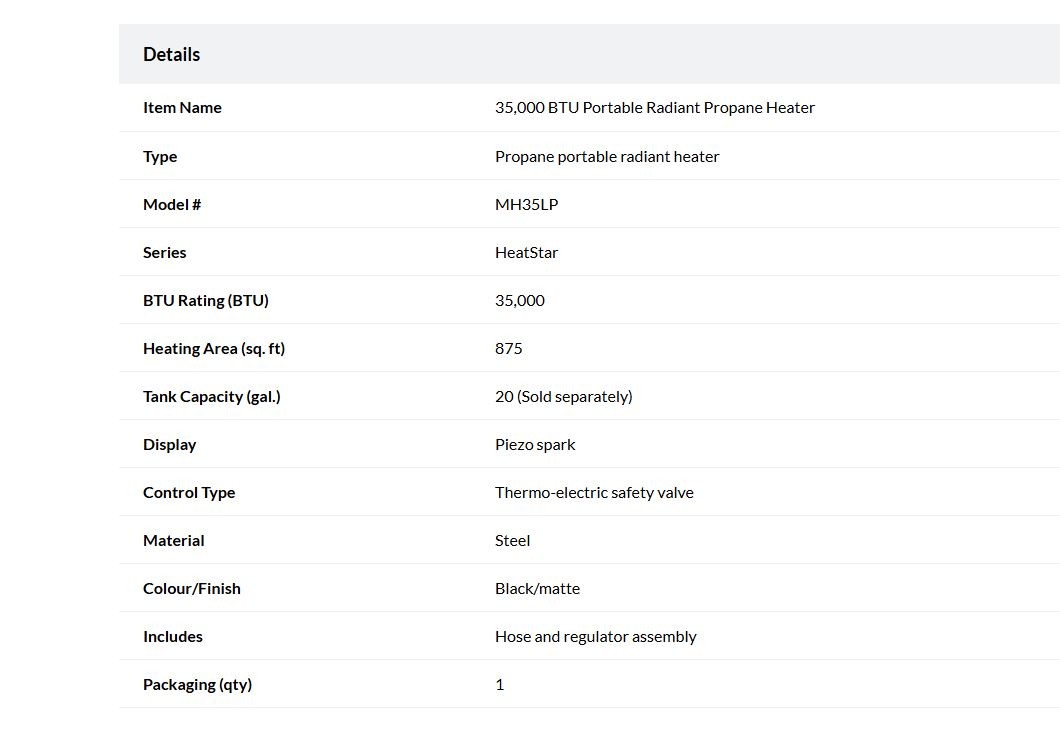This screenshot has width=1060, height=740.
Task: Select the 35,000 BTU rating value
Action: point(520,300)
